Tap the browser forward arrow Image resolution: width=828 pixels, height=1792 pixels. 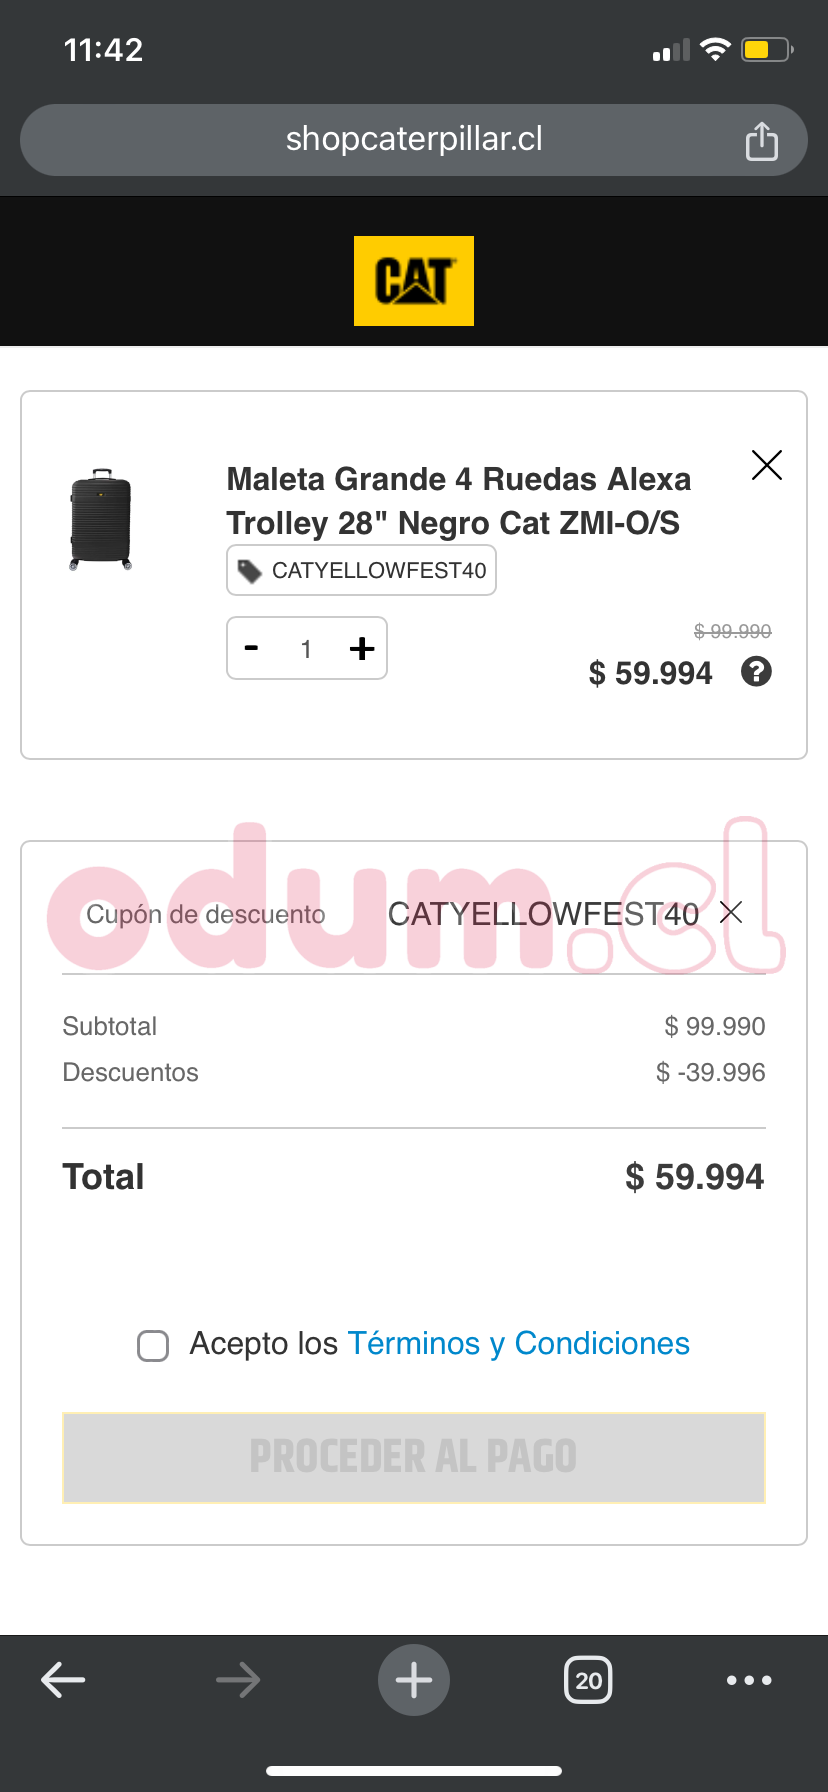tap(238, 1680)
